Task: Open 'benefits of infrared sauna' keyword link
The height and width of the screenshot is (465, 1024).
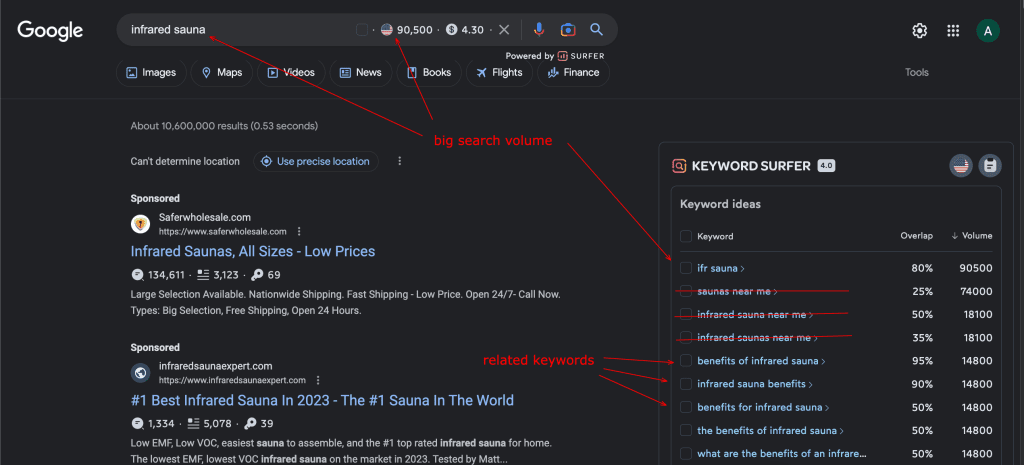Action: coord(761,361)
